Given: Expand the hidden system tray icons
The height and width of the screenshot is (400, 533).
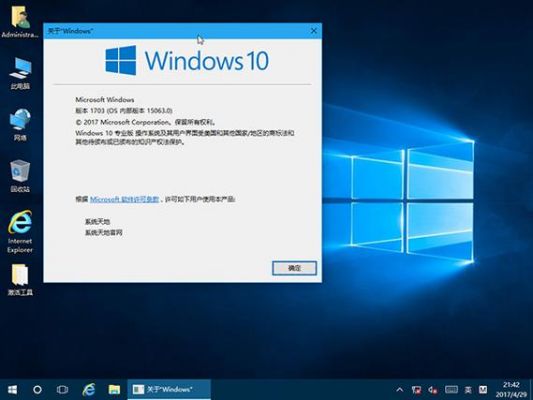Looking at the screenshot, I should click(400, 390).
